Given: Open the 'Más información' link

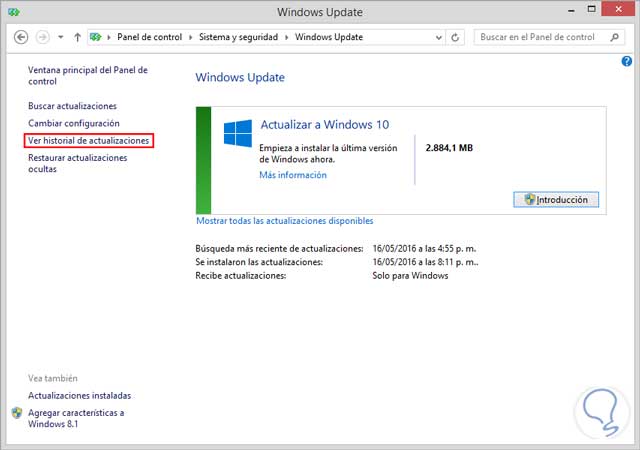Looking at the screenshot, I should click(293, 175).
